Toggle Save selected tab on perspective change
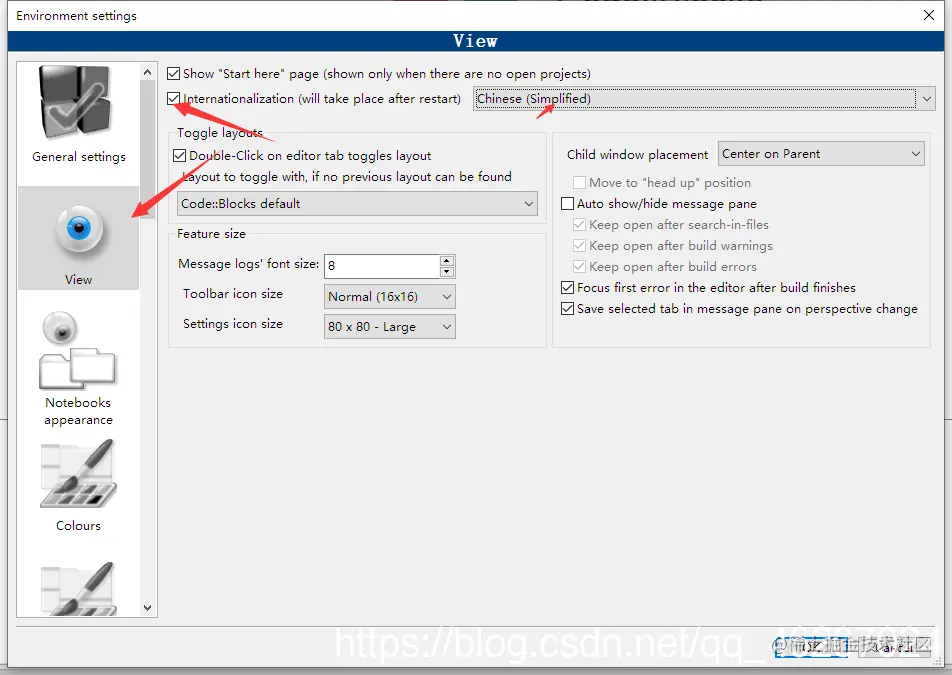This screenshot has height=675, width=952. [x=568, y=308]
